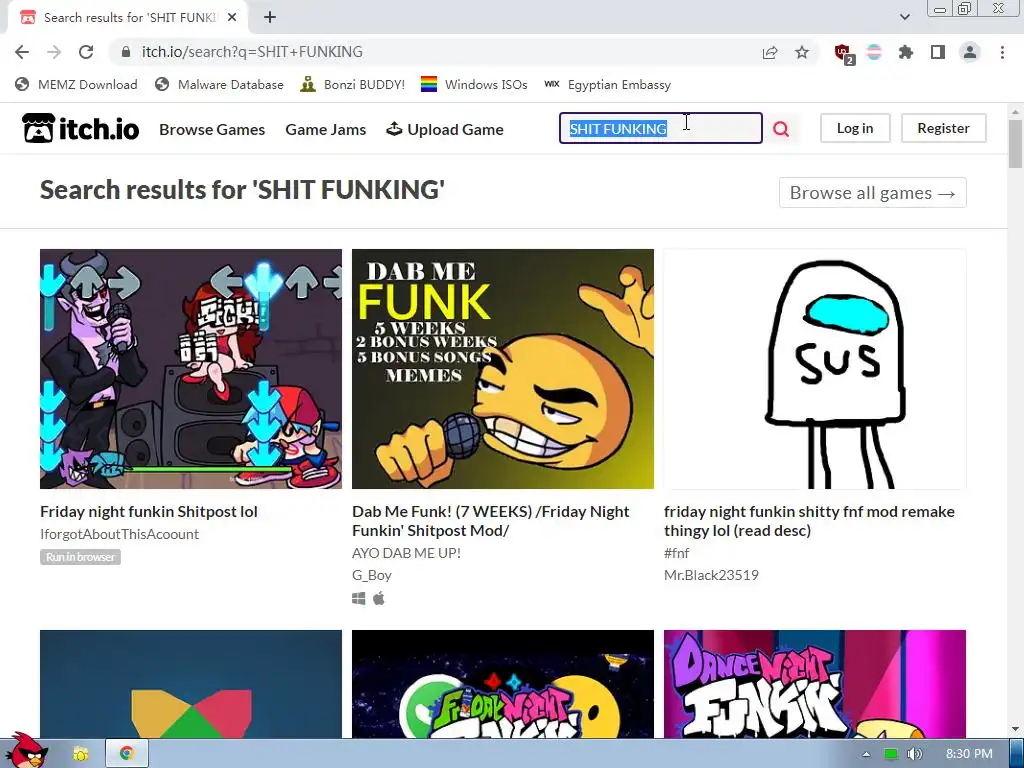
Task: Click the padlock site info icon
Action: click(127, 52)
